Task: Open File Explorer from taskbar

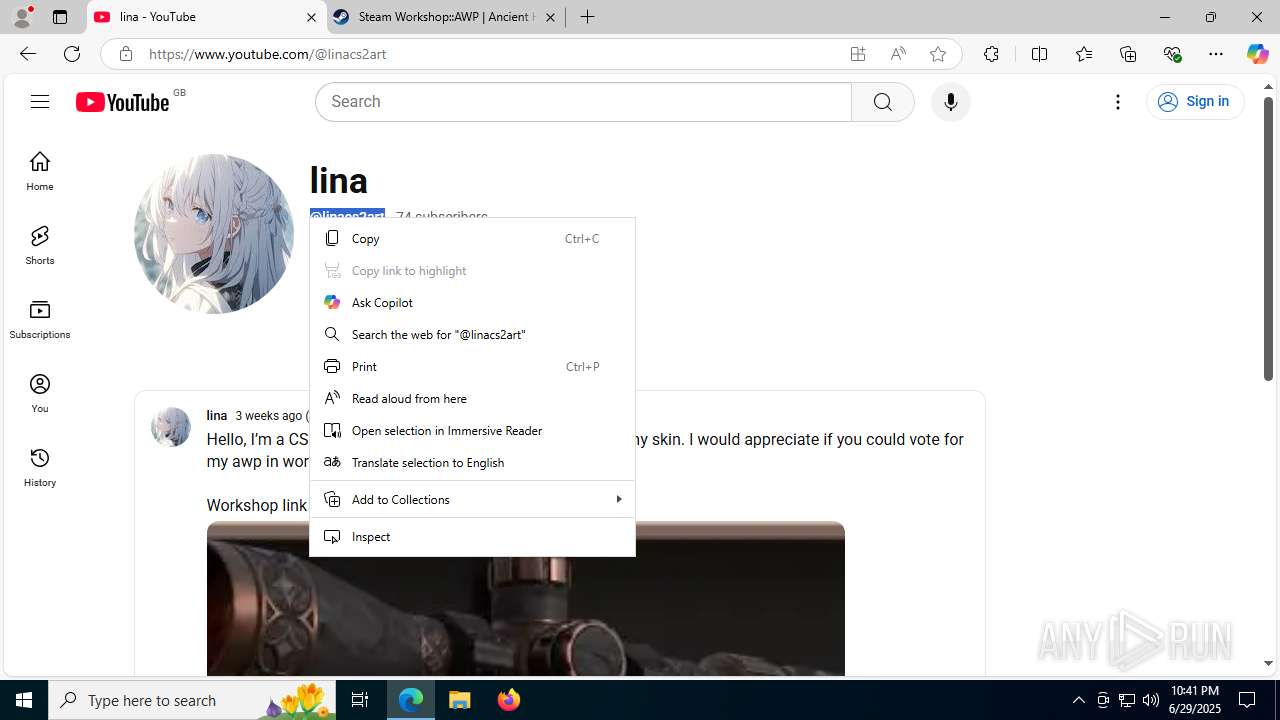Action: pyautogui.click(x=460, y=700)
